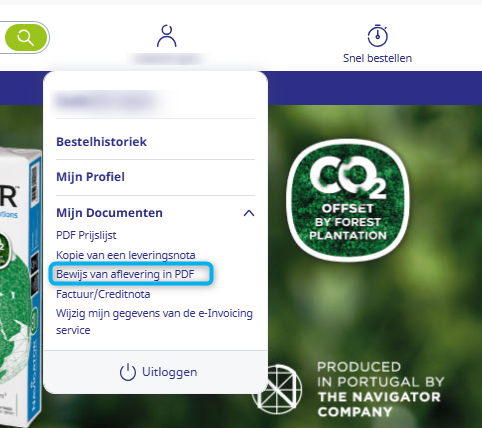This screenshot has height=428, width=482.
Task: Open Mijn Profiel menu entry
Action: point(90,177)
